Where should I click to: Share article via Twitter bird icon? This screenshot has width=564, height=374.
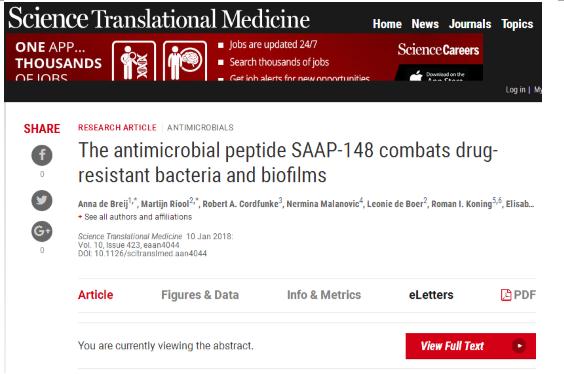coord(42,200)
